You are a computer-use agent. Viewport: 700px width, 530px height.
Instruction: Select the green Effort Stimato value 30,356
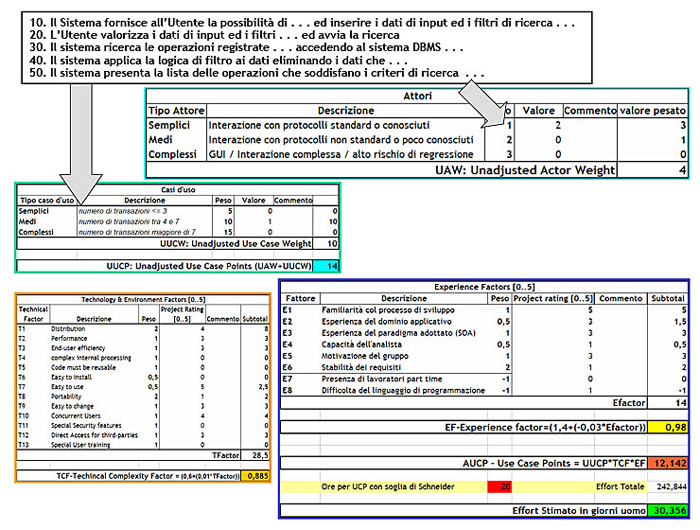tap(667, 510)
